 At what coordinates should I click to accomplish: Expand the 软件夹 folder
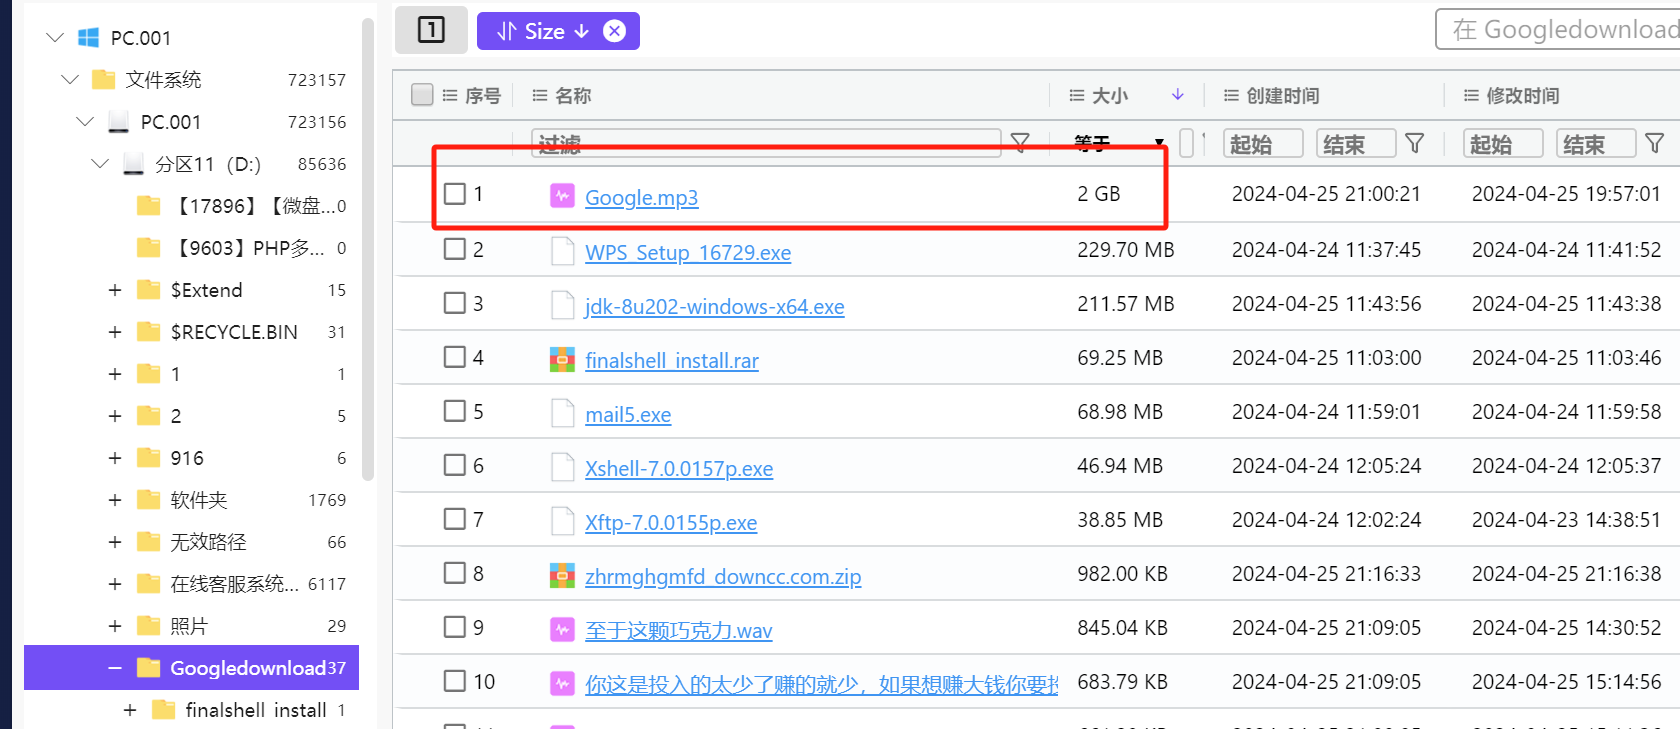pos(115,500)
